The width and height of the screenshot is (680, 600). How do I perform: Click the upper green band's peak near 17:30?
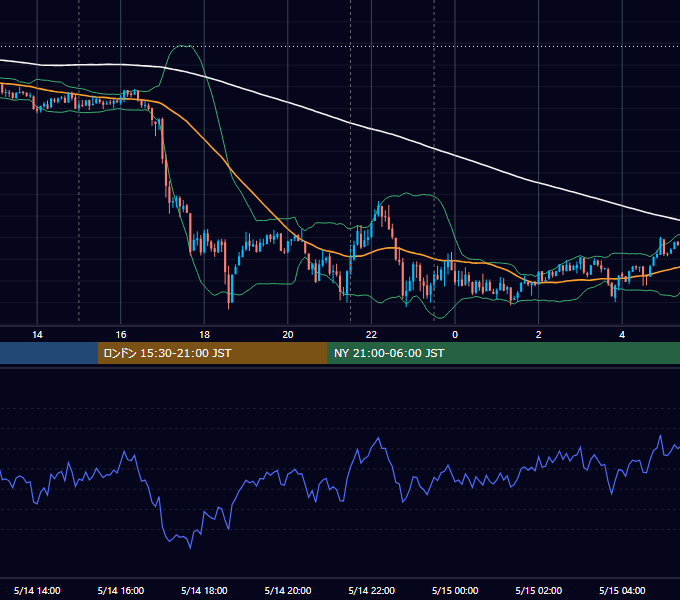[185, 45]
